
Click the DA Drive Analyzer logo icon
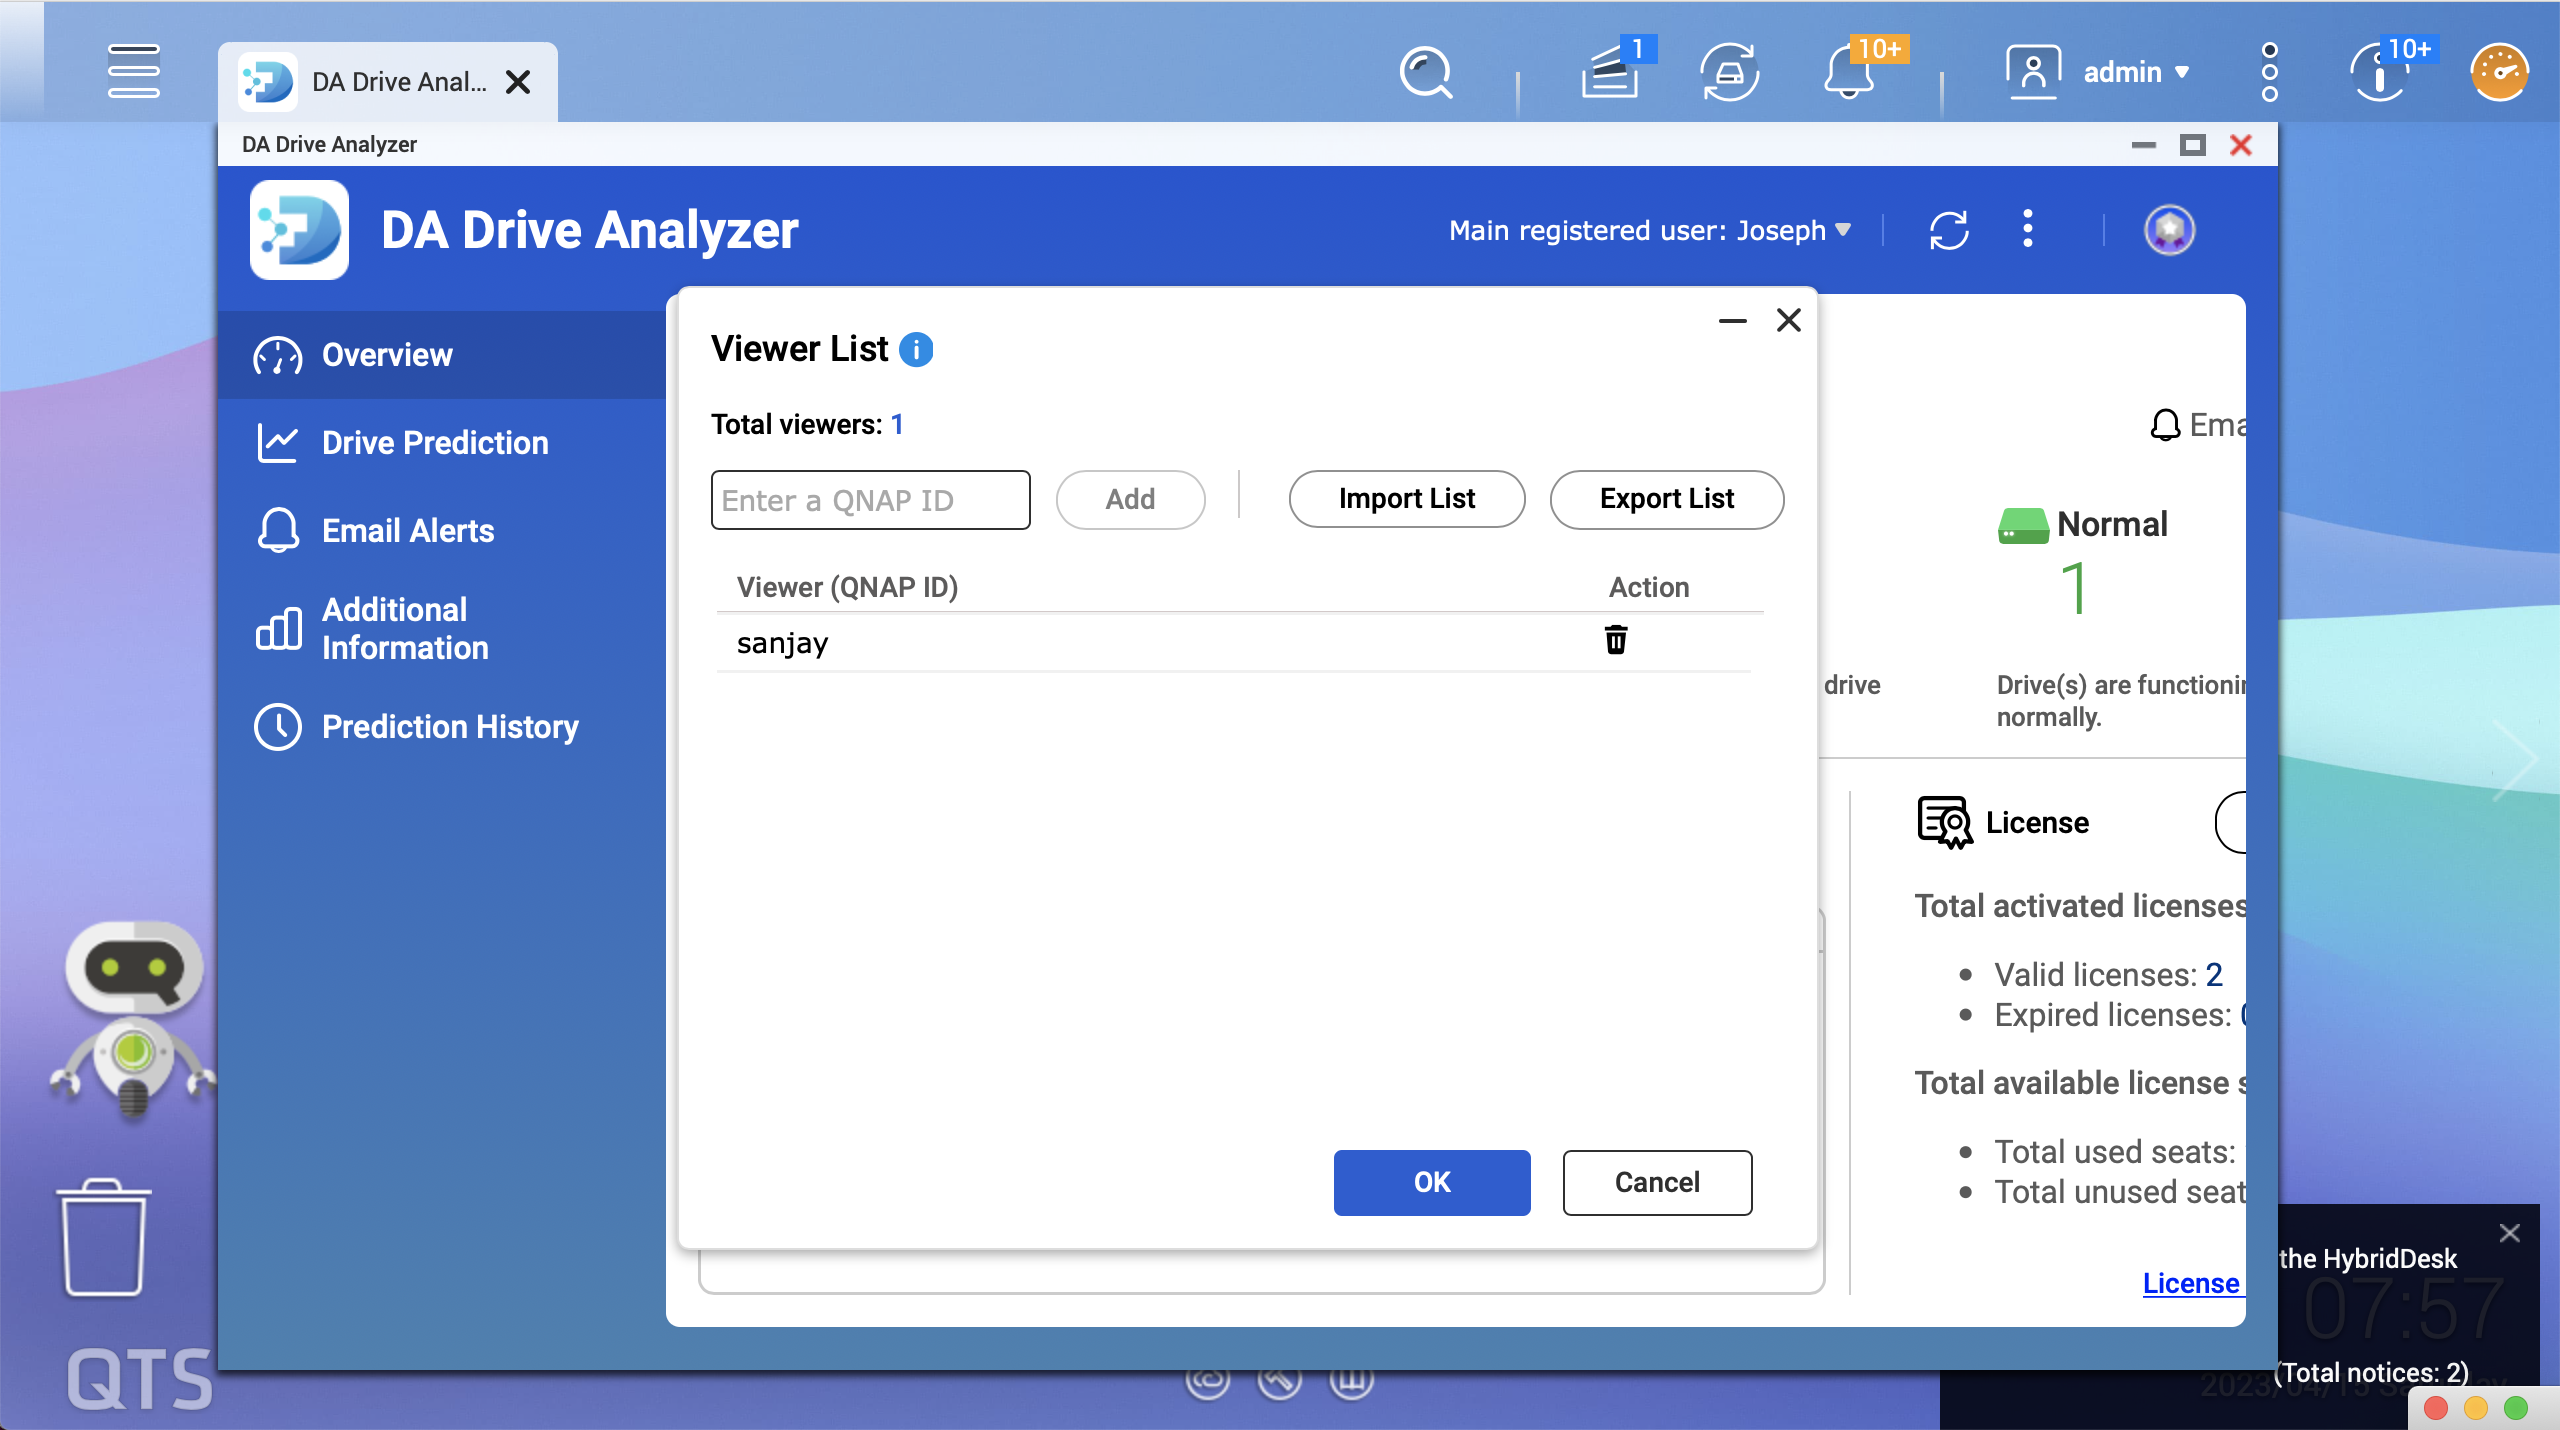(x=299, y=230)
